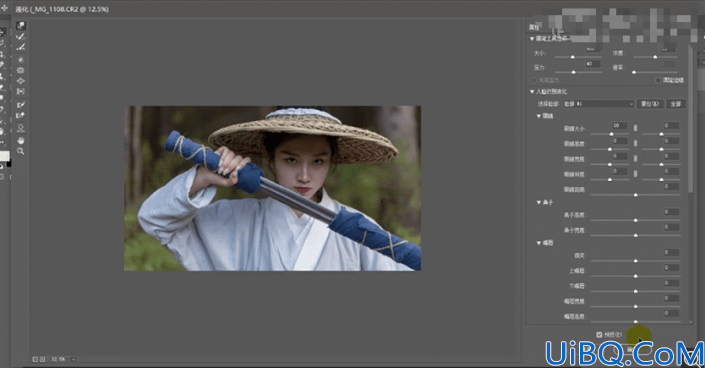Toggle the 预览 preview checkbox
Screen dimensions: 705x368
(599, 335)
